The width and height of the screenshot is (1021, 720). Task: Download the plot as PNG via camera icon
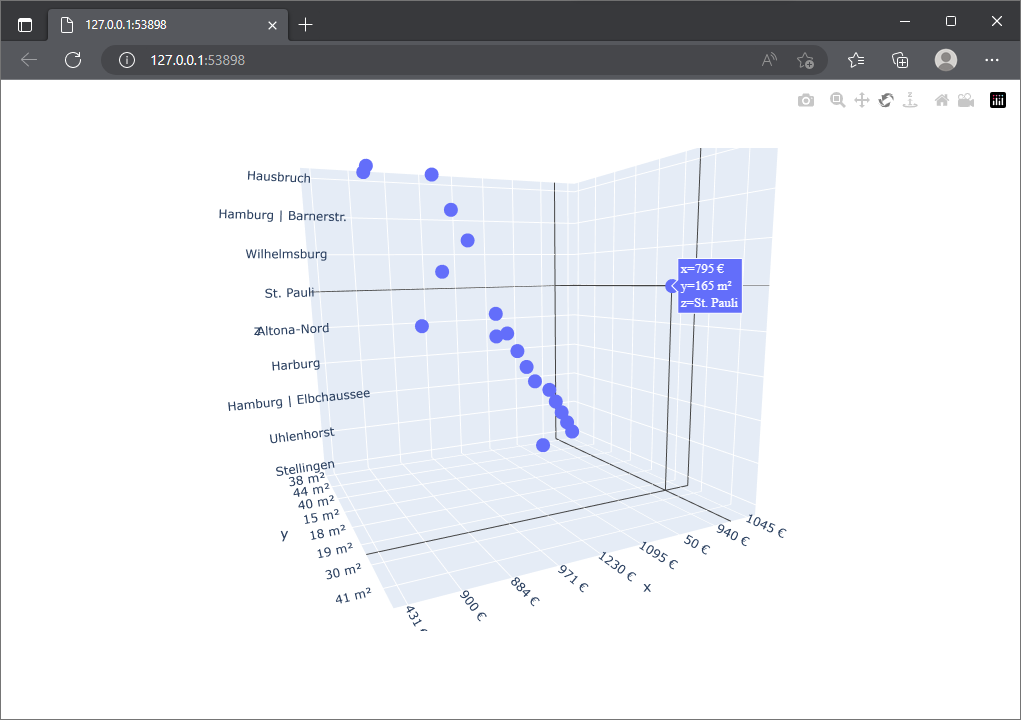click(x=806, y=100)
